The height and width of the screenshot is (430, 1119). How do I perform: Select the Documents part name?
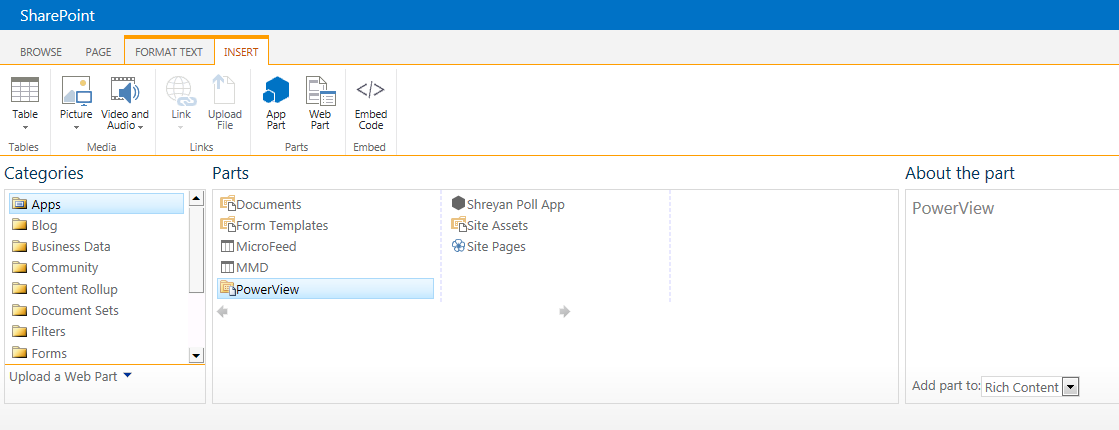(x=269, y=205)
